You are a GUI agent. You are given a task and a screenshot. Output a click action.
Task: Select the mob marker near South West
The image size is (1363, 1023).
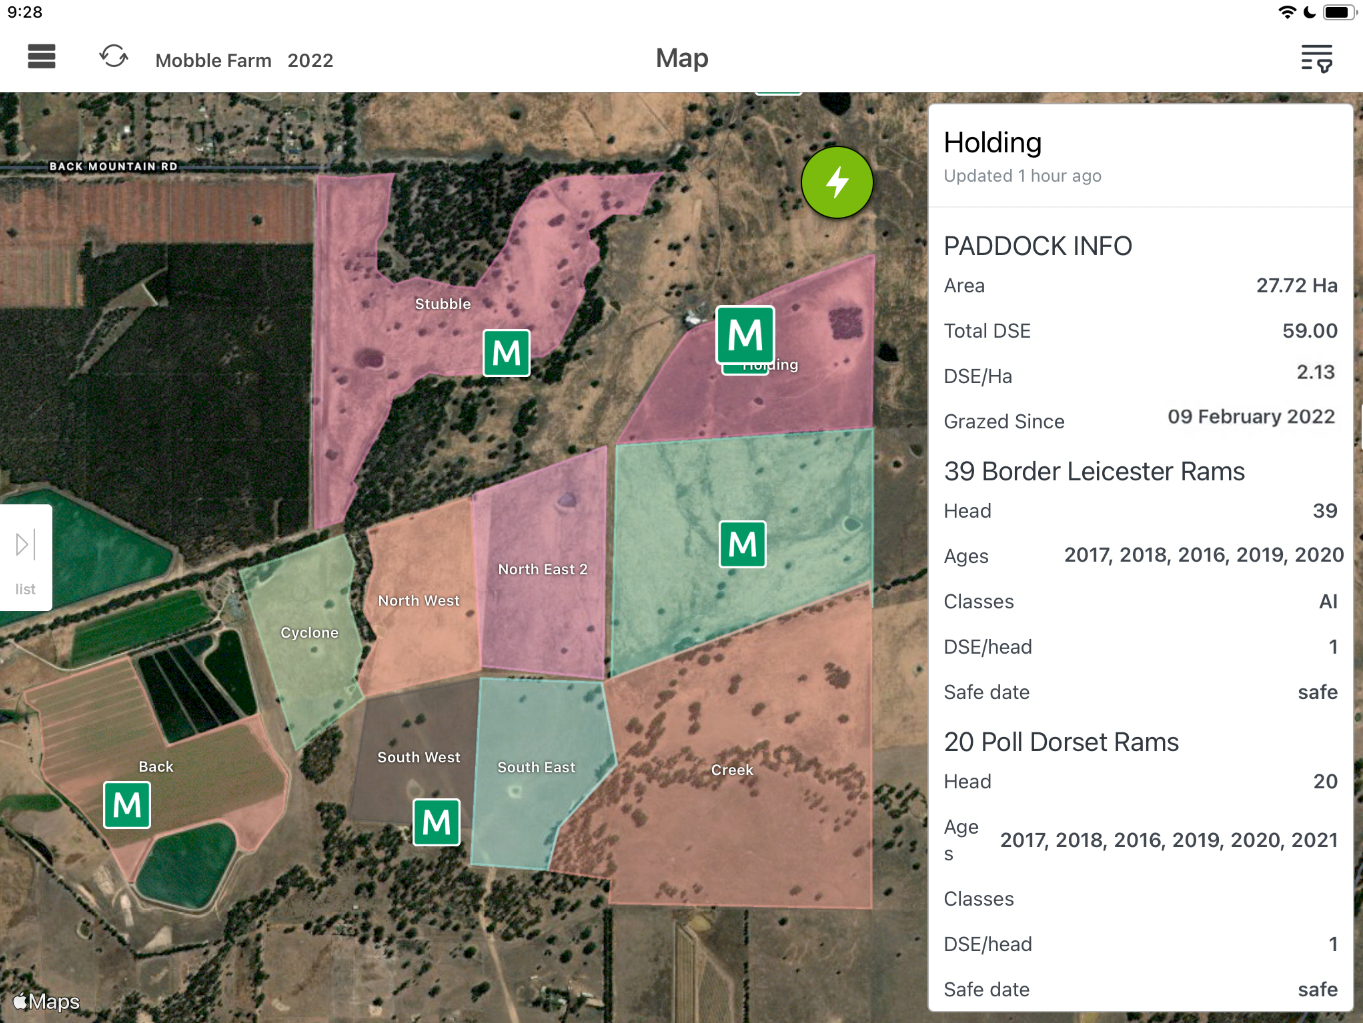pos(437,822)
